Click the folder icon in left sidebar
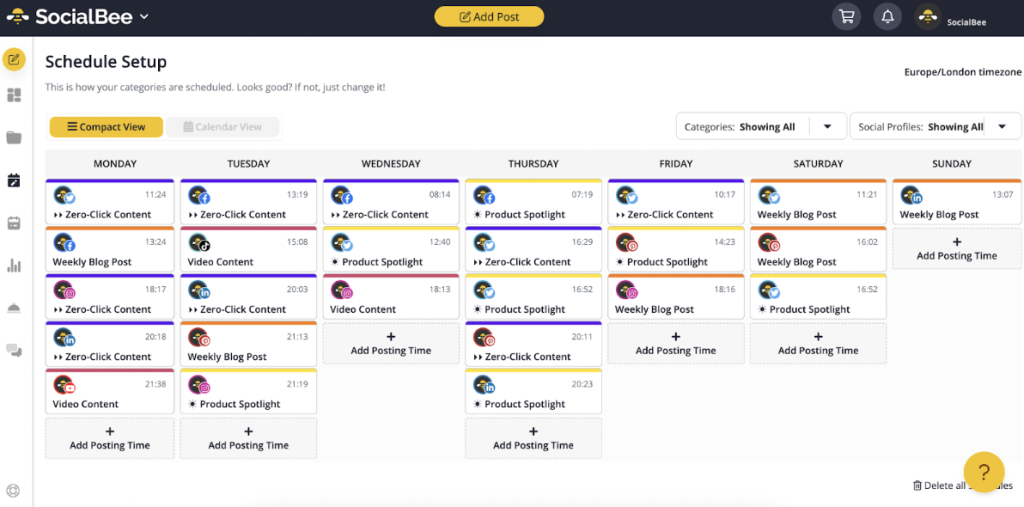Screen dimensions: 1024x507 point(14,137)
